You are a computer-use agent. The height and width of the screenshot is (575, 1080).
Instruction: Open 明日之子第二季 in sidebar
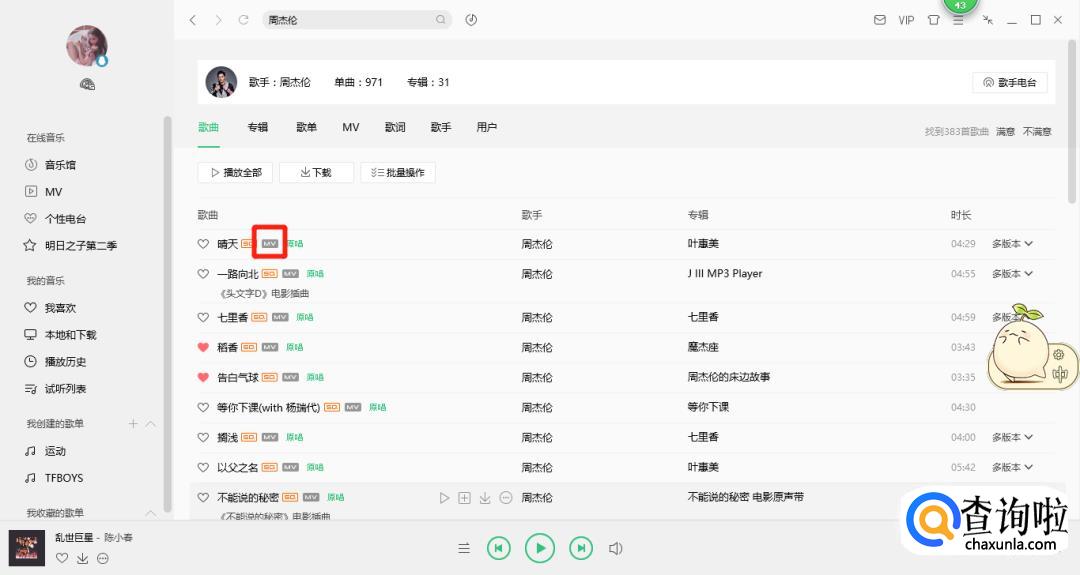81,245
